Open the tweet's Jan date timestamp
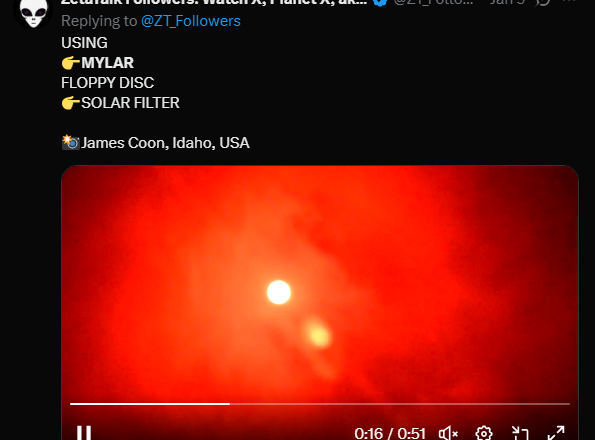Image resolution: width=595 pixels, height=440 pixels. [507, 2]
